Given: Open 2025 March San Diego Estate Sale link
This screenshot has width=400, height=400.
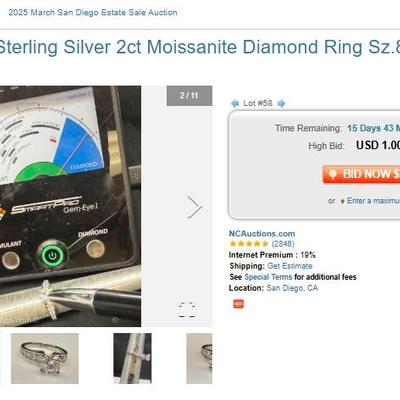Looking at the screenshot, I should (x=93, y=13).
